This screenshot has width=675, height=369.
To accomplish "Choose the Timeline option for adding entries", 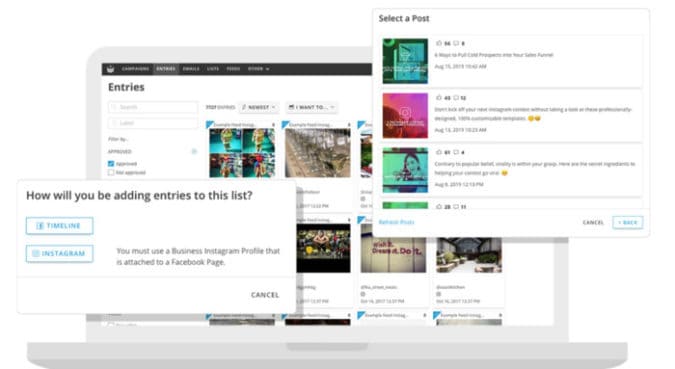I will tap(59, 226).
